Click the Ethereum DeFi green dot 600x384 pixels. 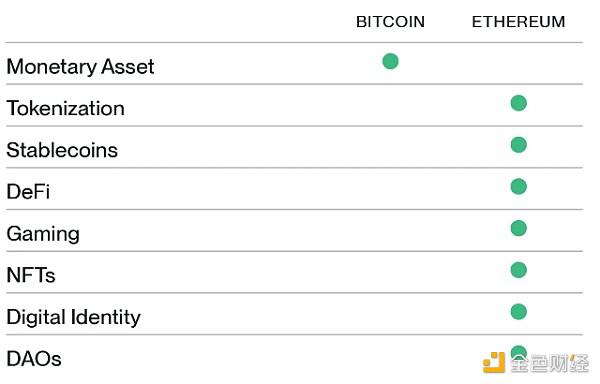(x=518, y=186)
